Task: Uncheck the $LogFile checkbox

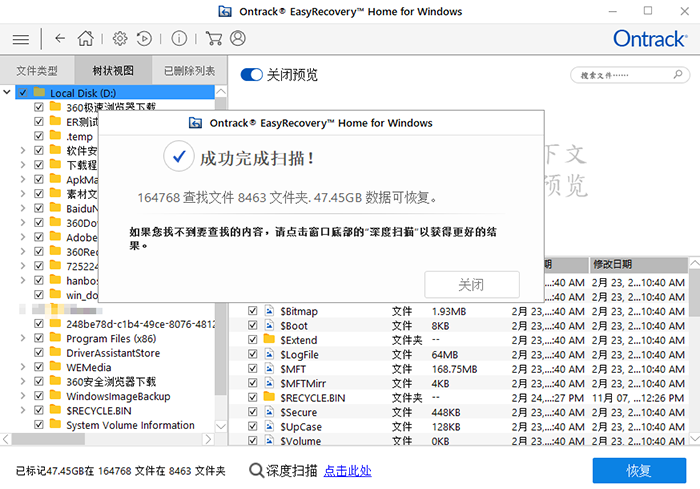Action: point(253,354)
